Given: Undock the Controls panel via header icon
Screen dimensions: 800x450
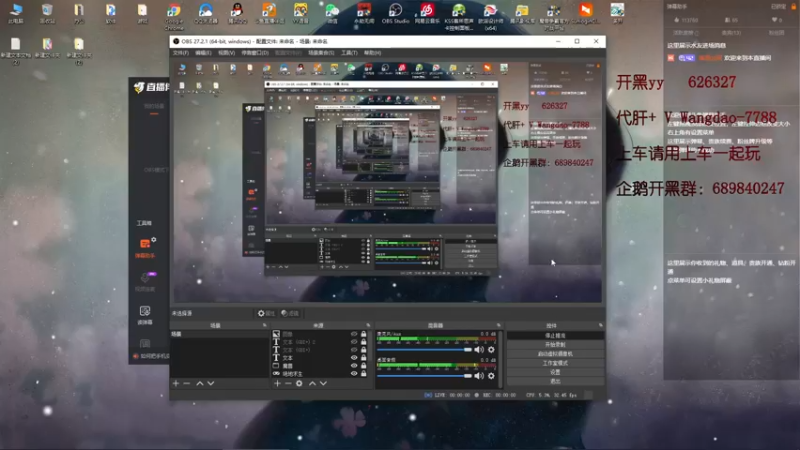Looking at the screenshot, I should click(x=601, y=325).
